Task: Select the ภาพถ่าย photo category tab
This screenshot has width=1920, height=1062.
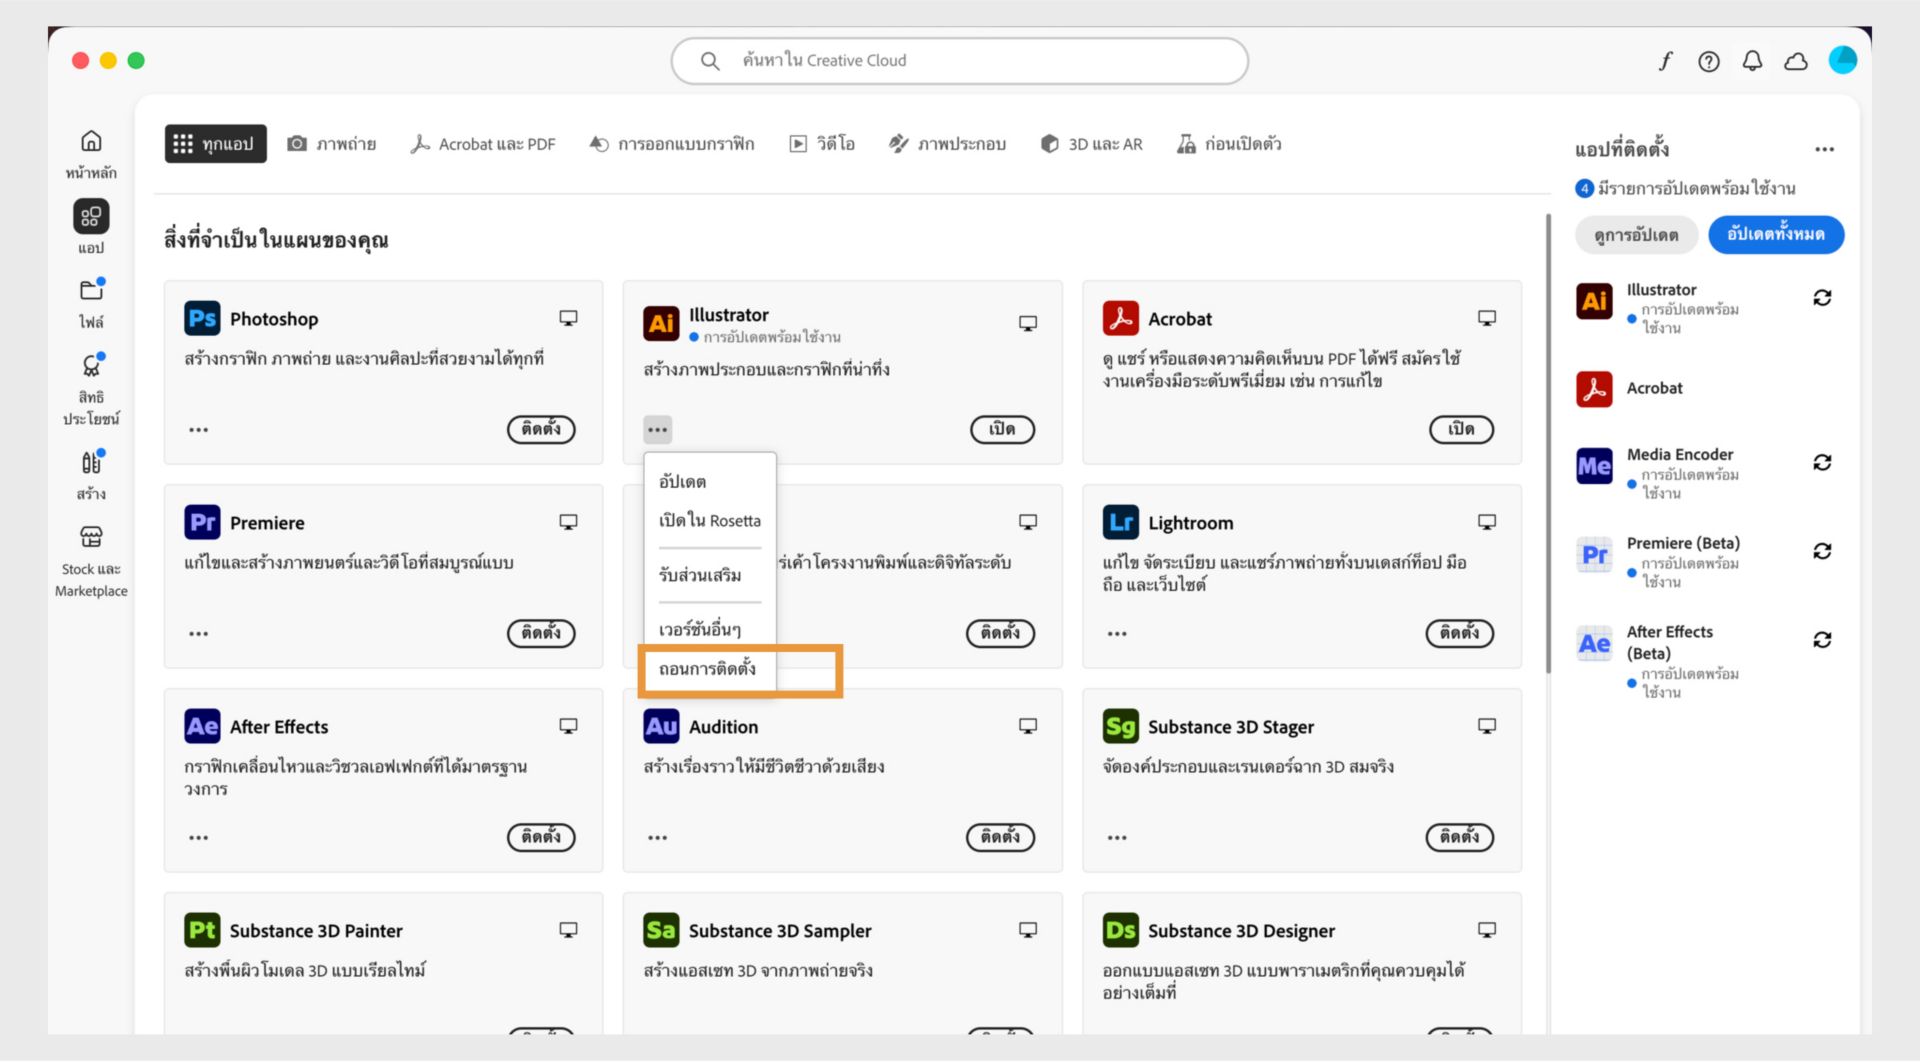Action: [332, 144]
